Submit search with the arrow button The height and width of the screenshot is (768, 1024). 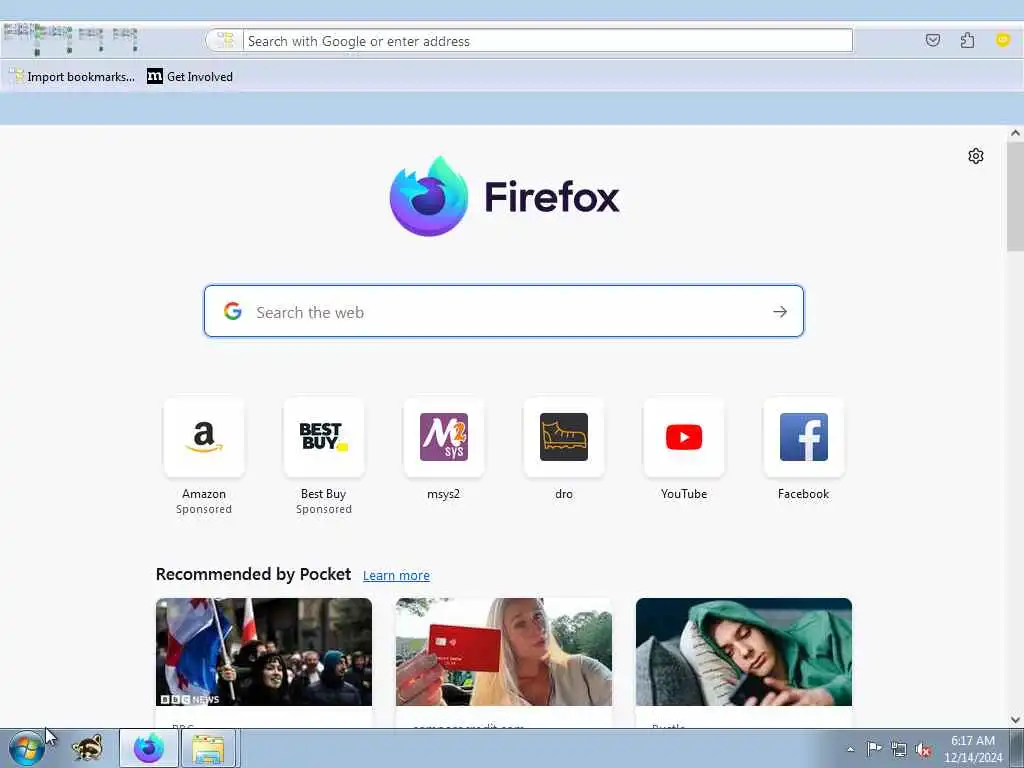pyautogui.click(x=780, y=312)
